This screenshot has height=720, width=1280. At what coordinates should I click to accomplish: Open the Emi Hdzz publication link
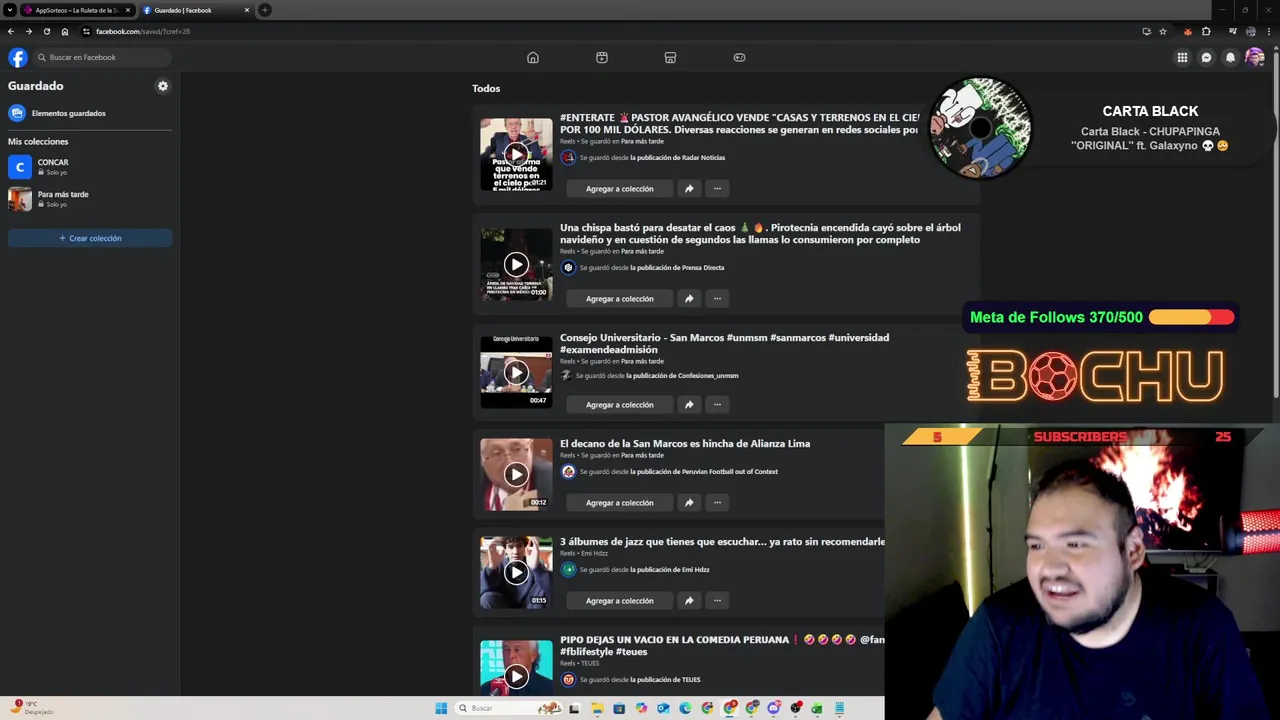click(670, 569)
